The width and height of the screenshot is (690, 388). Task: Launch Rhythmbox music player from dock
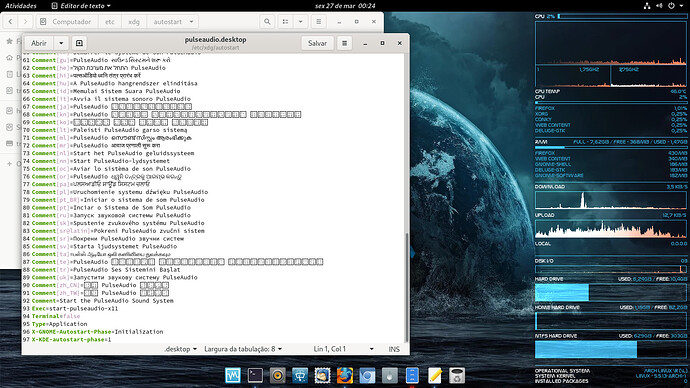click(x=278, y=375)
